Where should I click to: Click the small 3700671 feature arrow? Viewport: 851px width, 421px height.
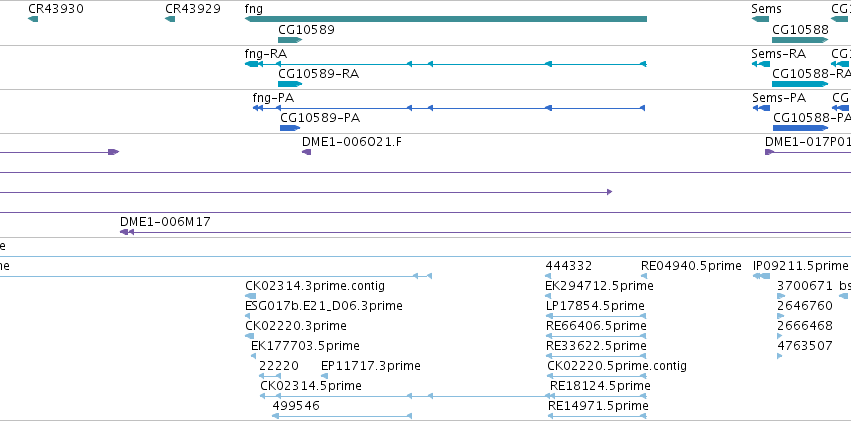781,296
